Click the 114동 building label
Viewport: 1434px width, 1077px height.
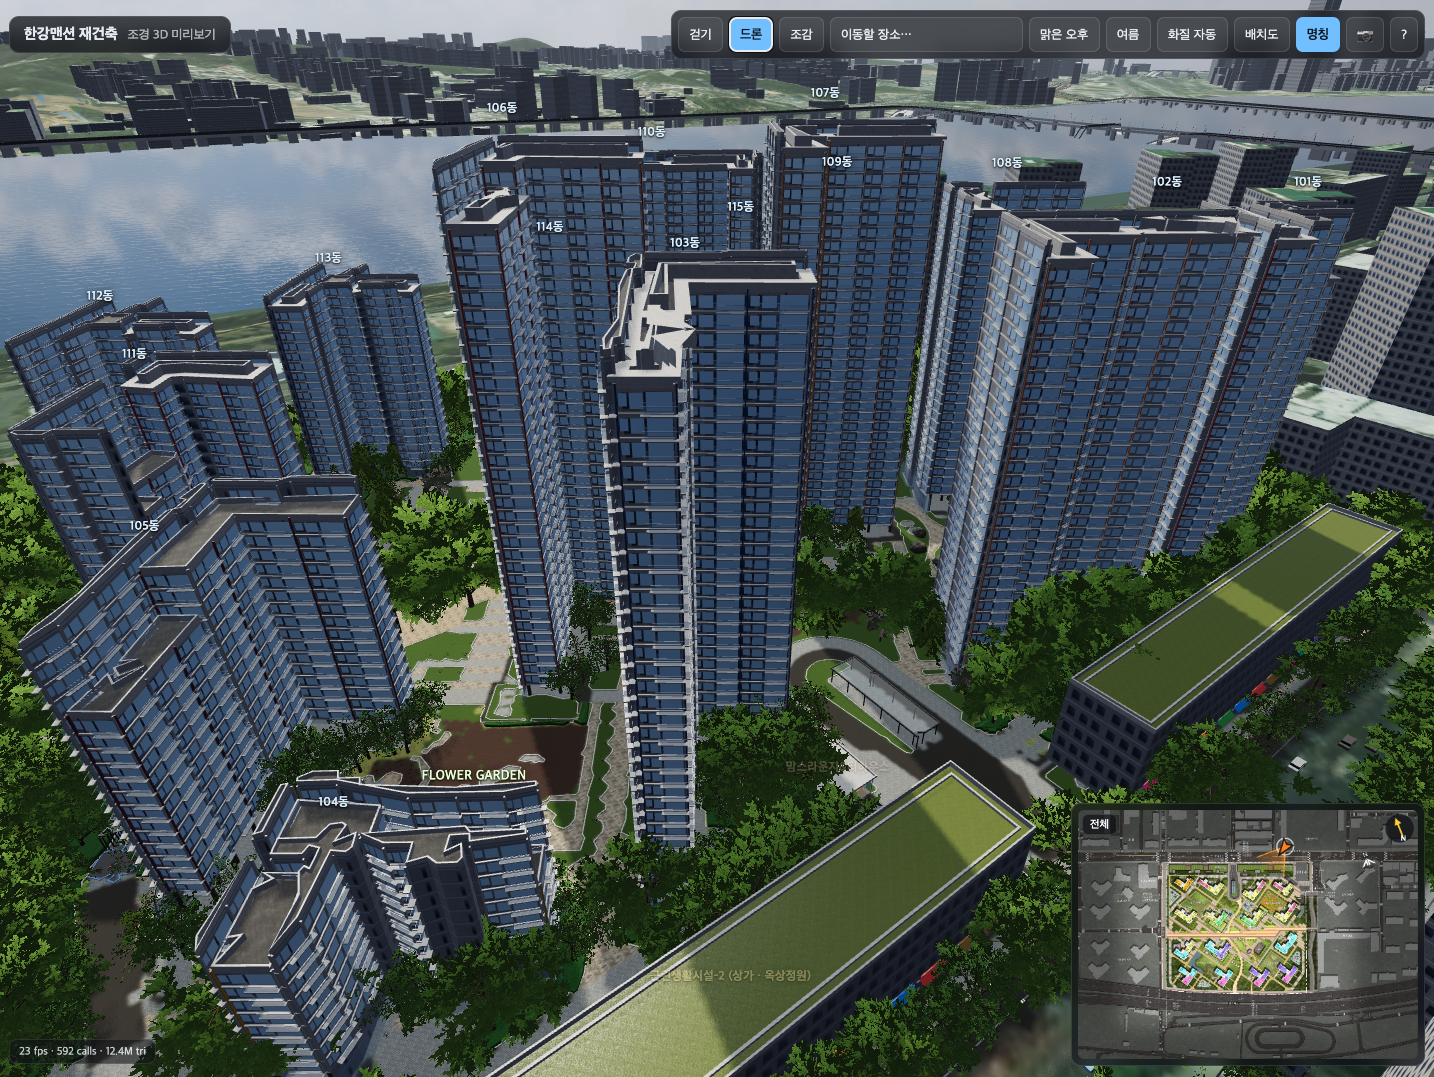pos(549,227)
